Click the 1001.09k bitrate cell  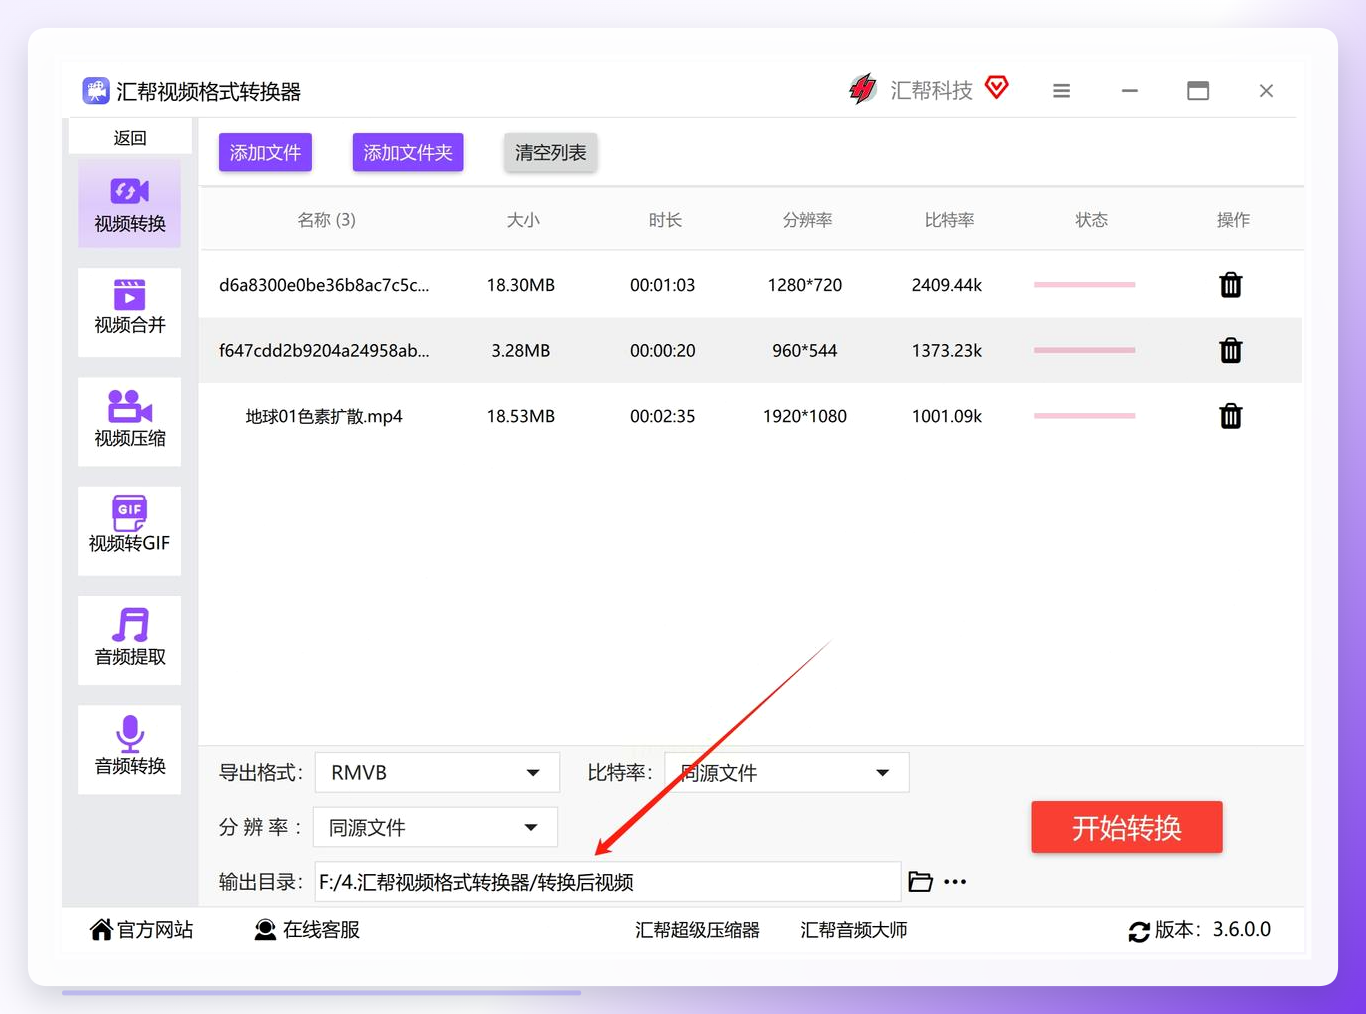[947, 416]
